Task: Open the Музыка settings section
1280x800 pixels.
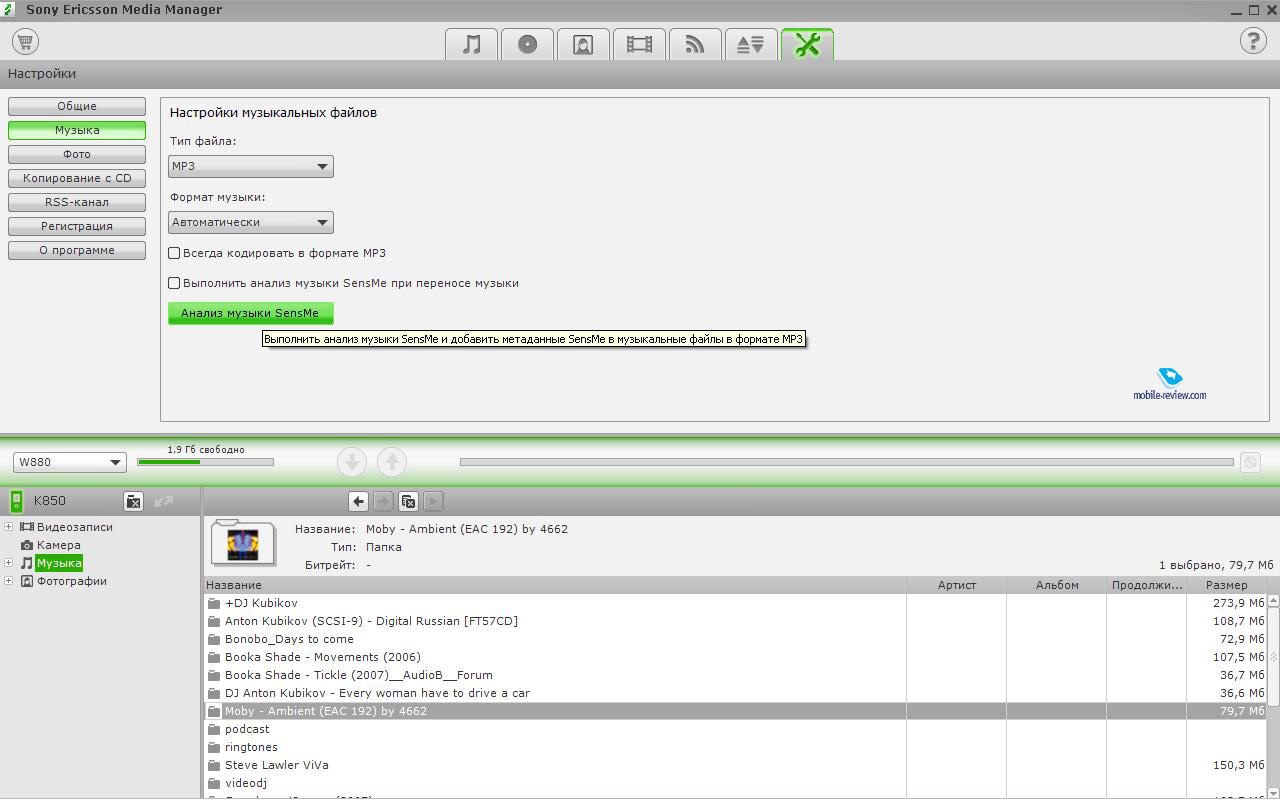Action: click(77, 130)
